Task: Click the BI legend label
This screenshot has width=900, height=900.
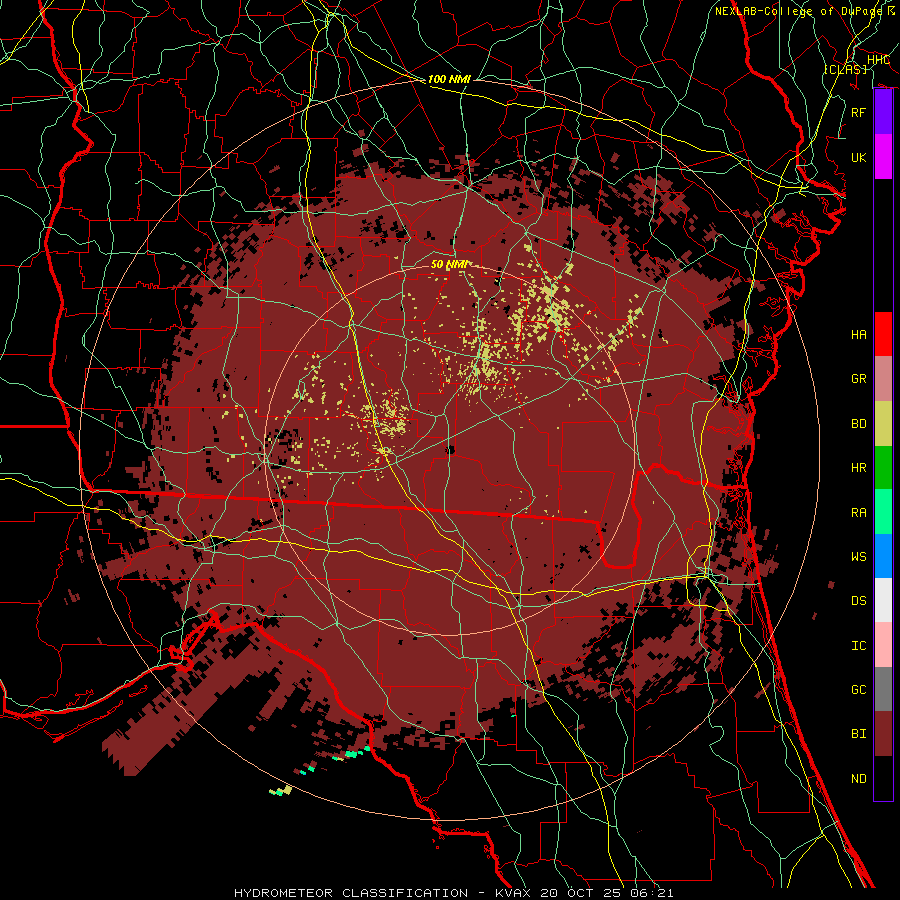Action: 859,734
